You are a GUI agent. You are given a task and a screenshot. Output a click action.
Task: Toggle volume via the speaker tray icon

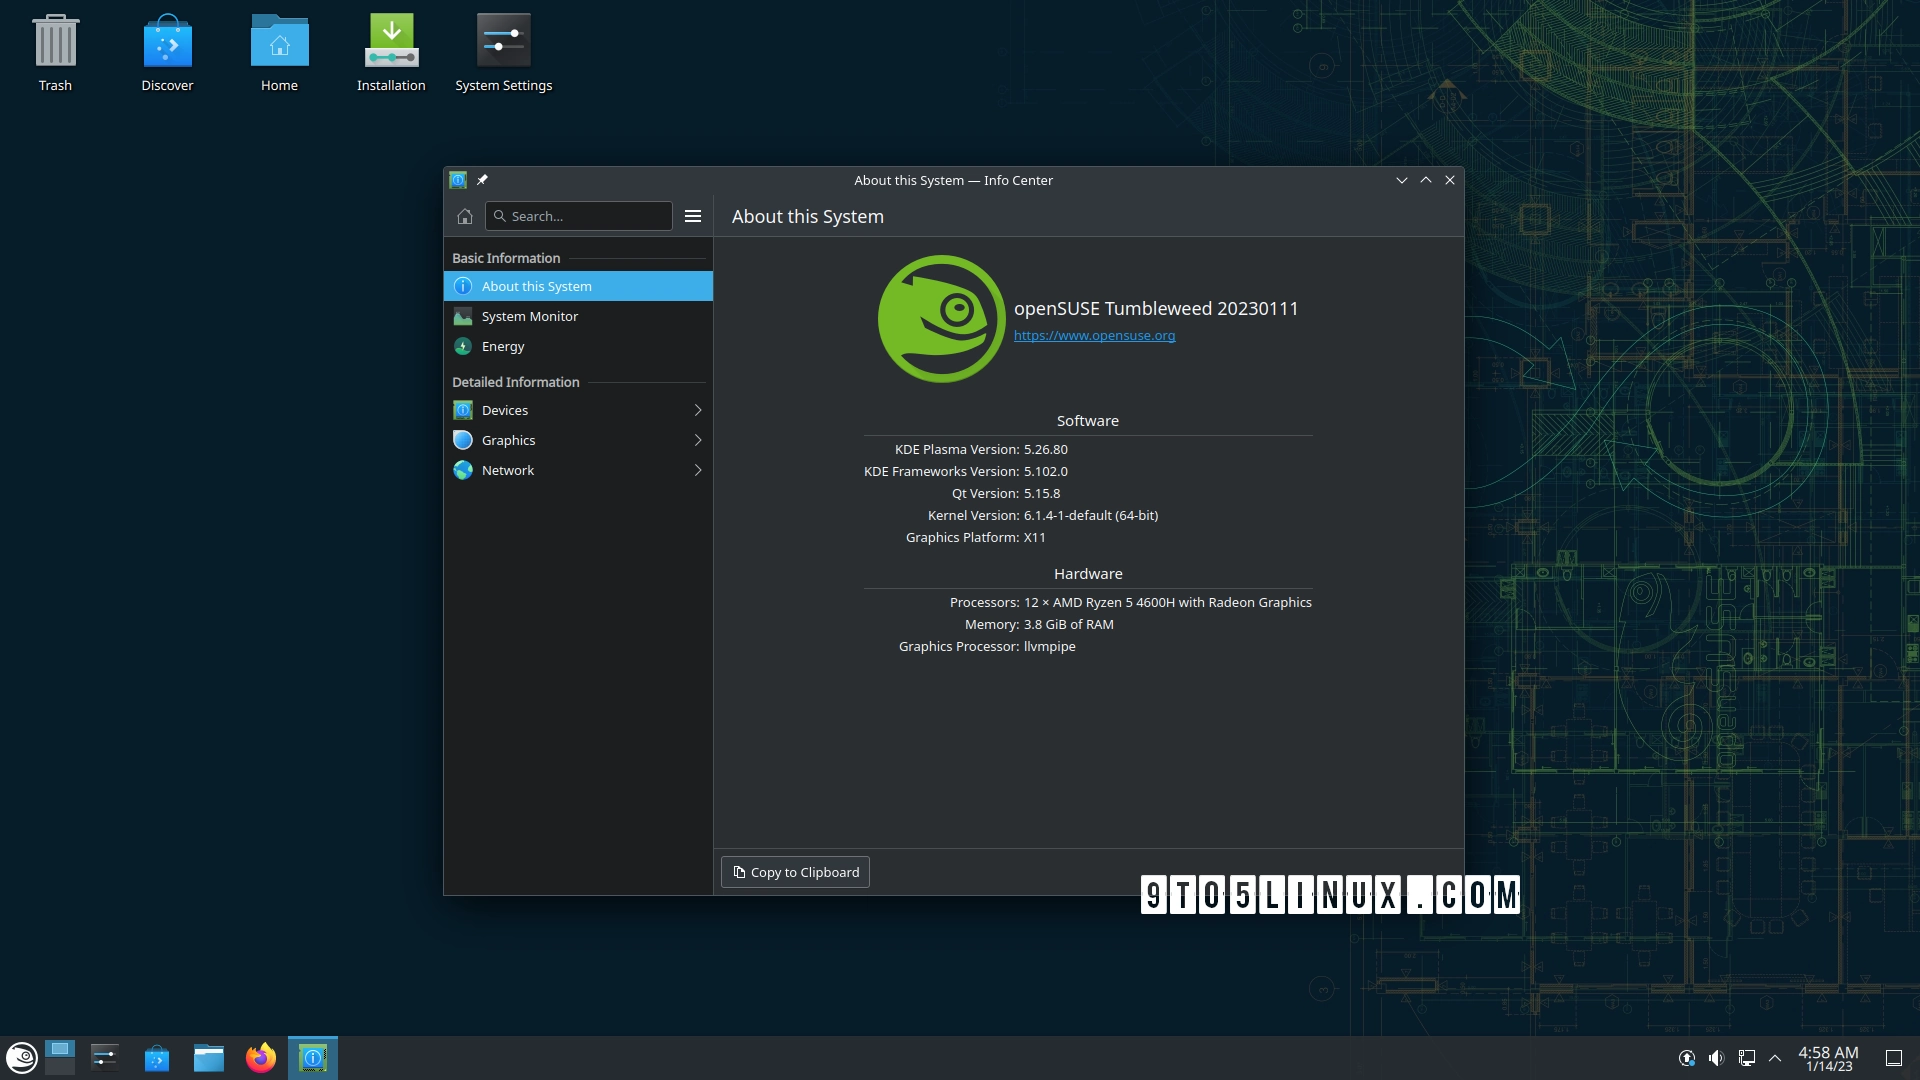point(1717,1057)
